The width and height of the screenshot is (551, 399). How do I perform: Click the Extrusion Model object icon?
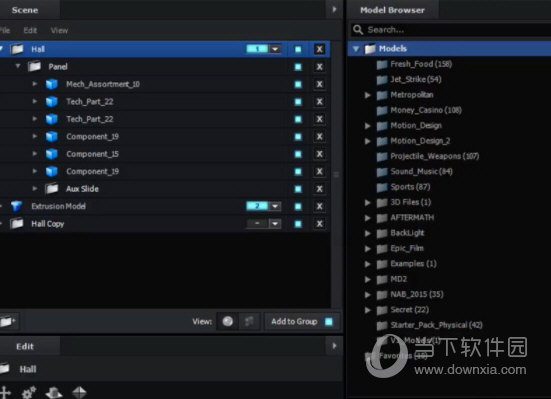[16, 206]
